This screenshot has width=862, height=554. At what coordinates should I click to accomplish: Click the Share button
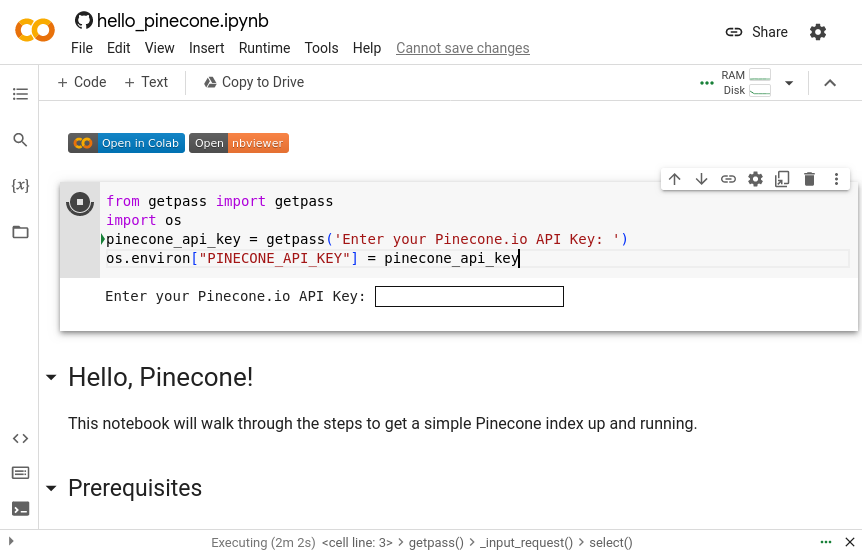pos(756,32)
